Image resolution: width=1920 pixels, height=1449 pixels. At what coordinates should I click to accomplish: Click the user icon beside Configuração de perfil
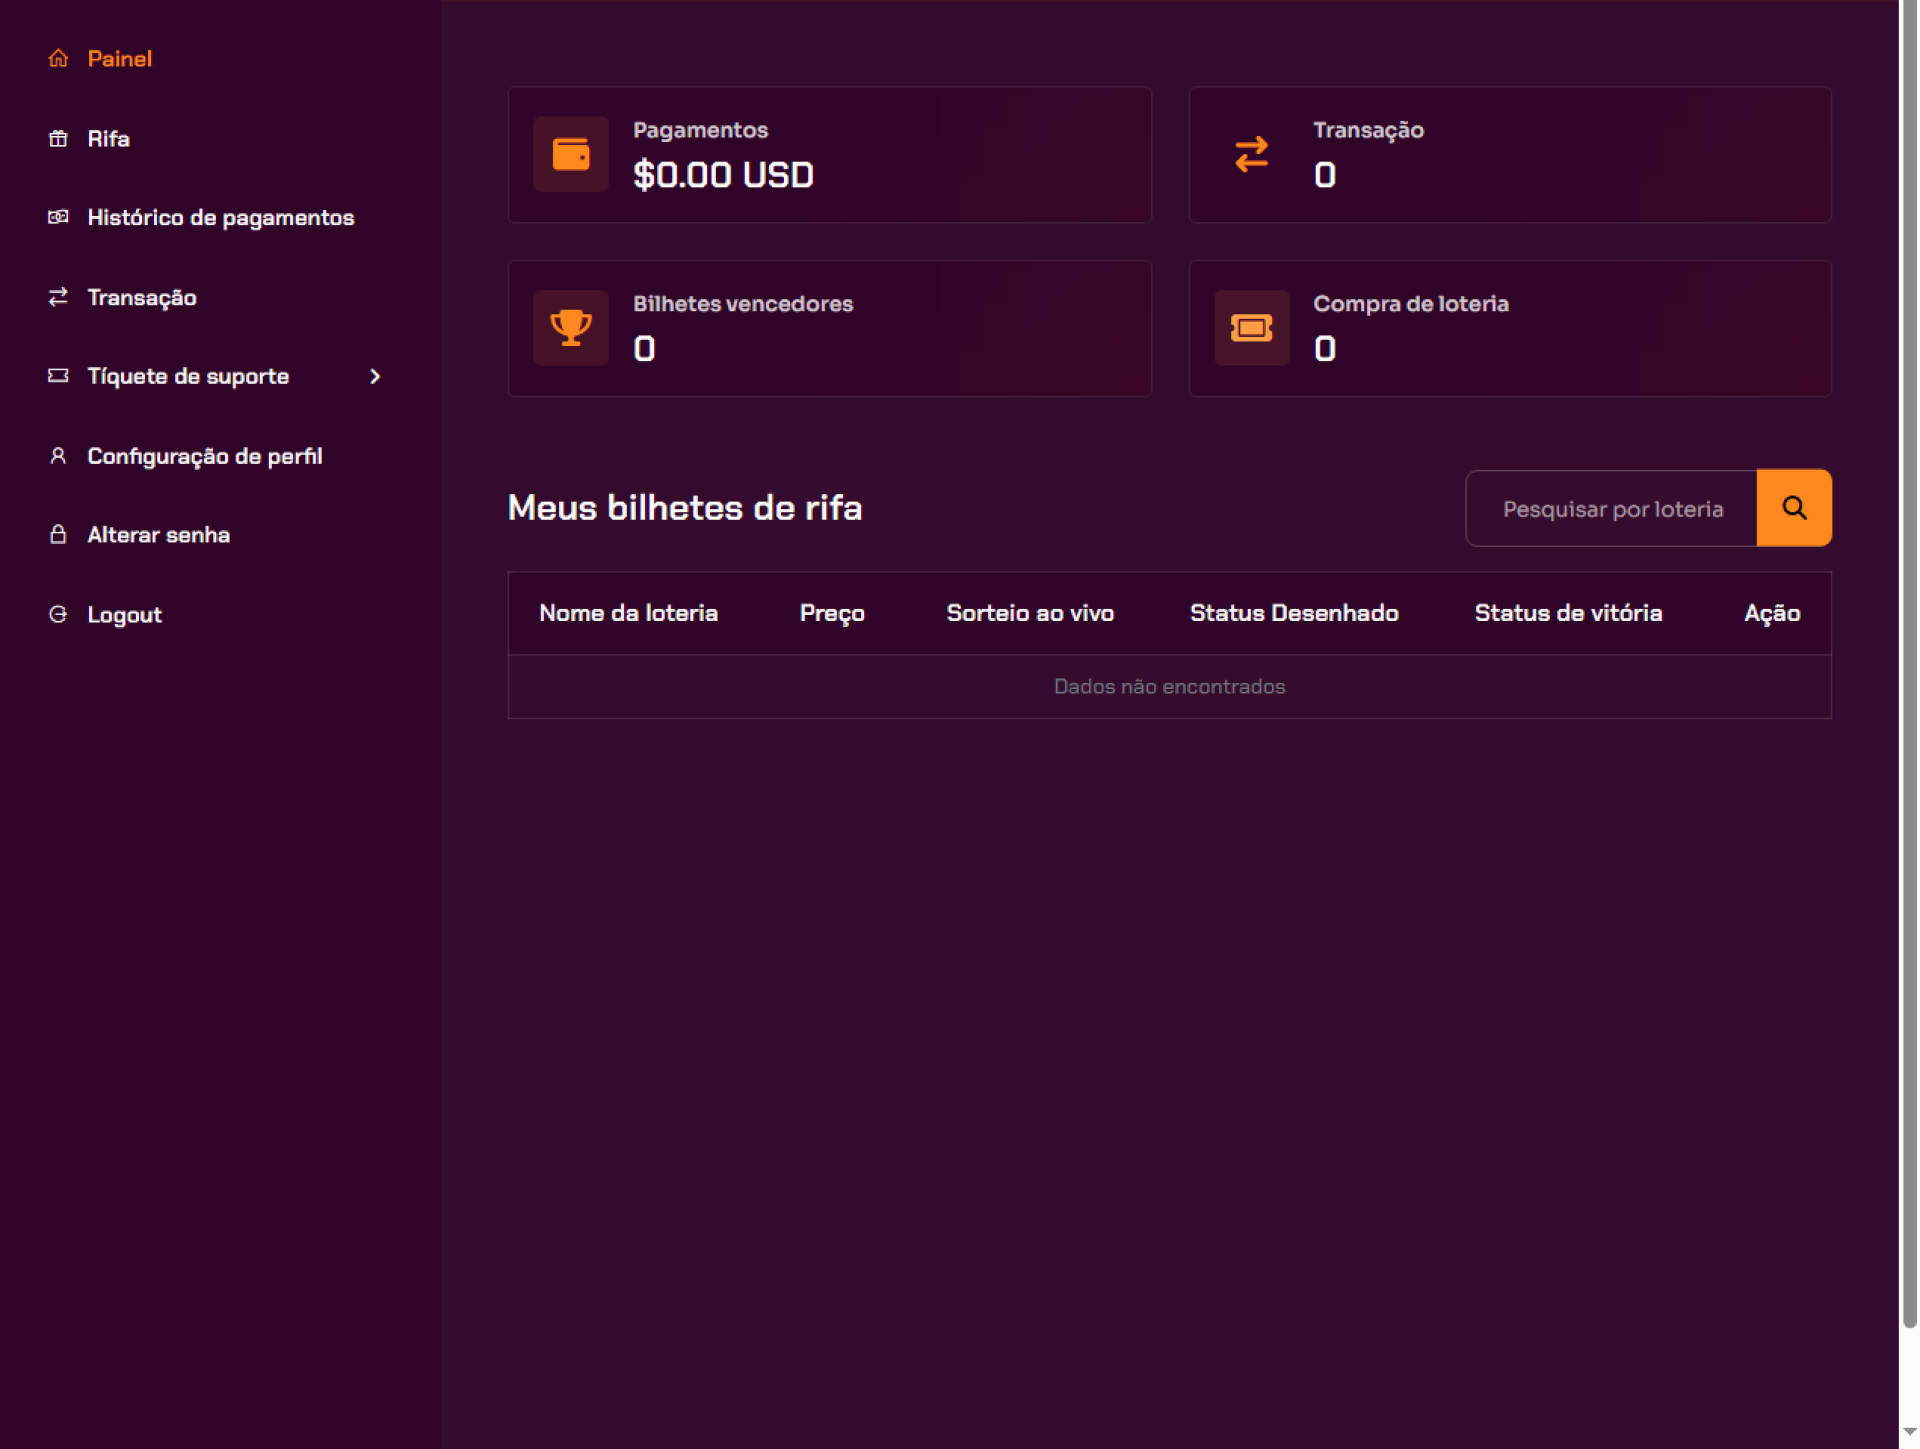pos(58,456)
